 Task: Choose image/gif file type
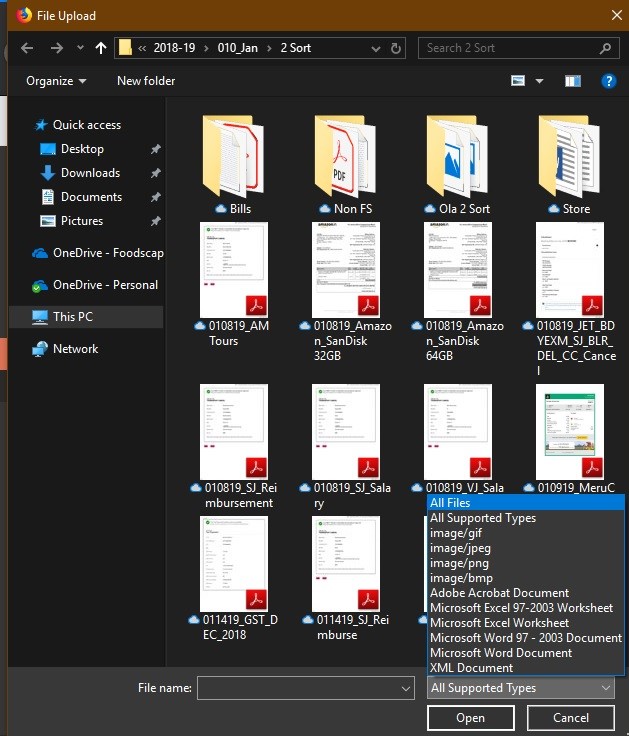[x=525, y=533]
